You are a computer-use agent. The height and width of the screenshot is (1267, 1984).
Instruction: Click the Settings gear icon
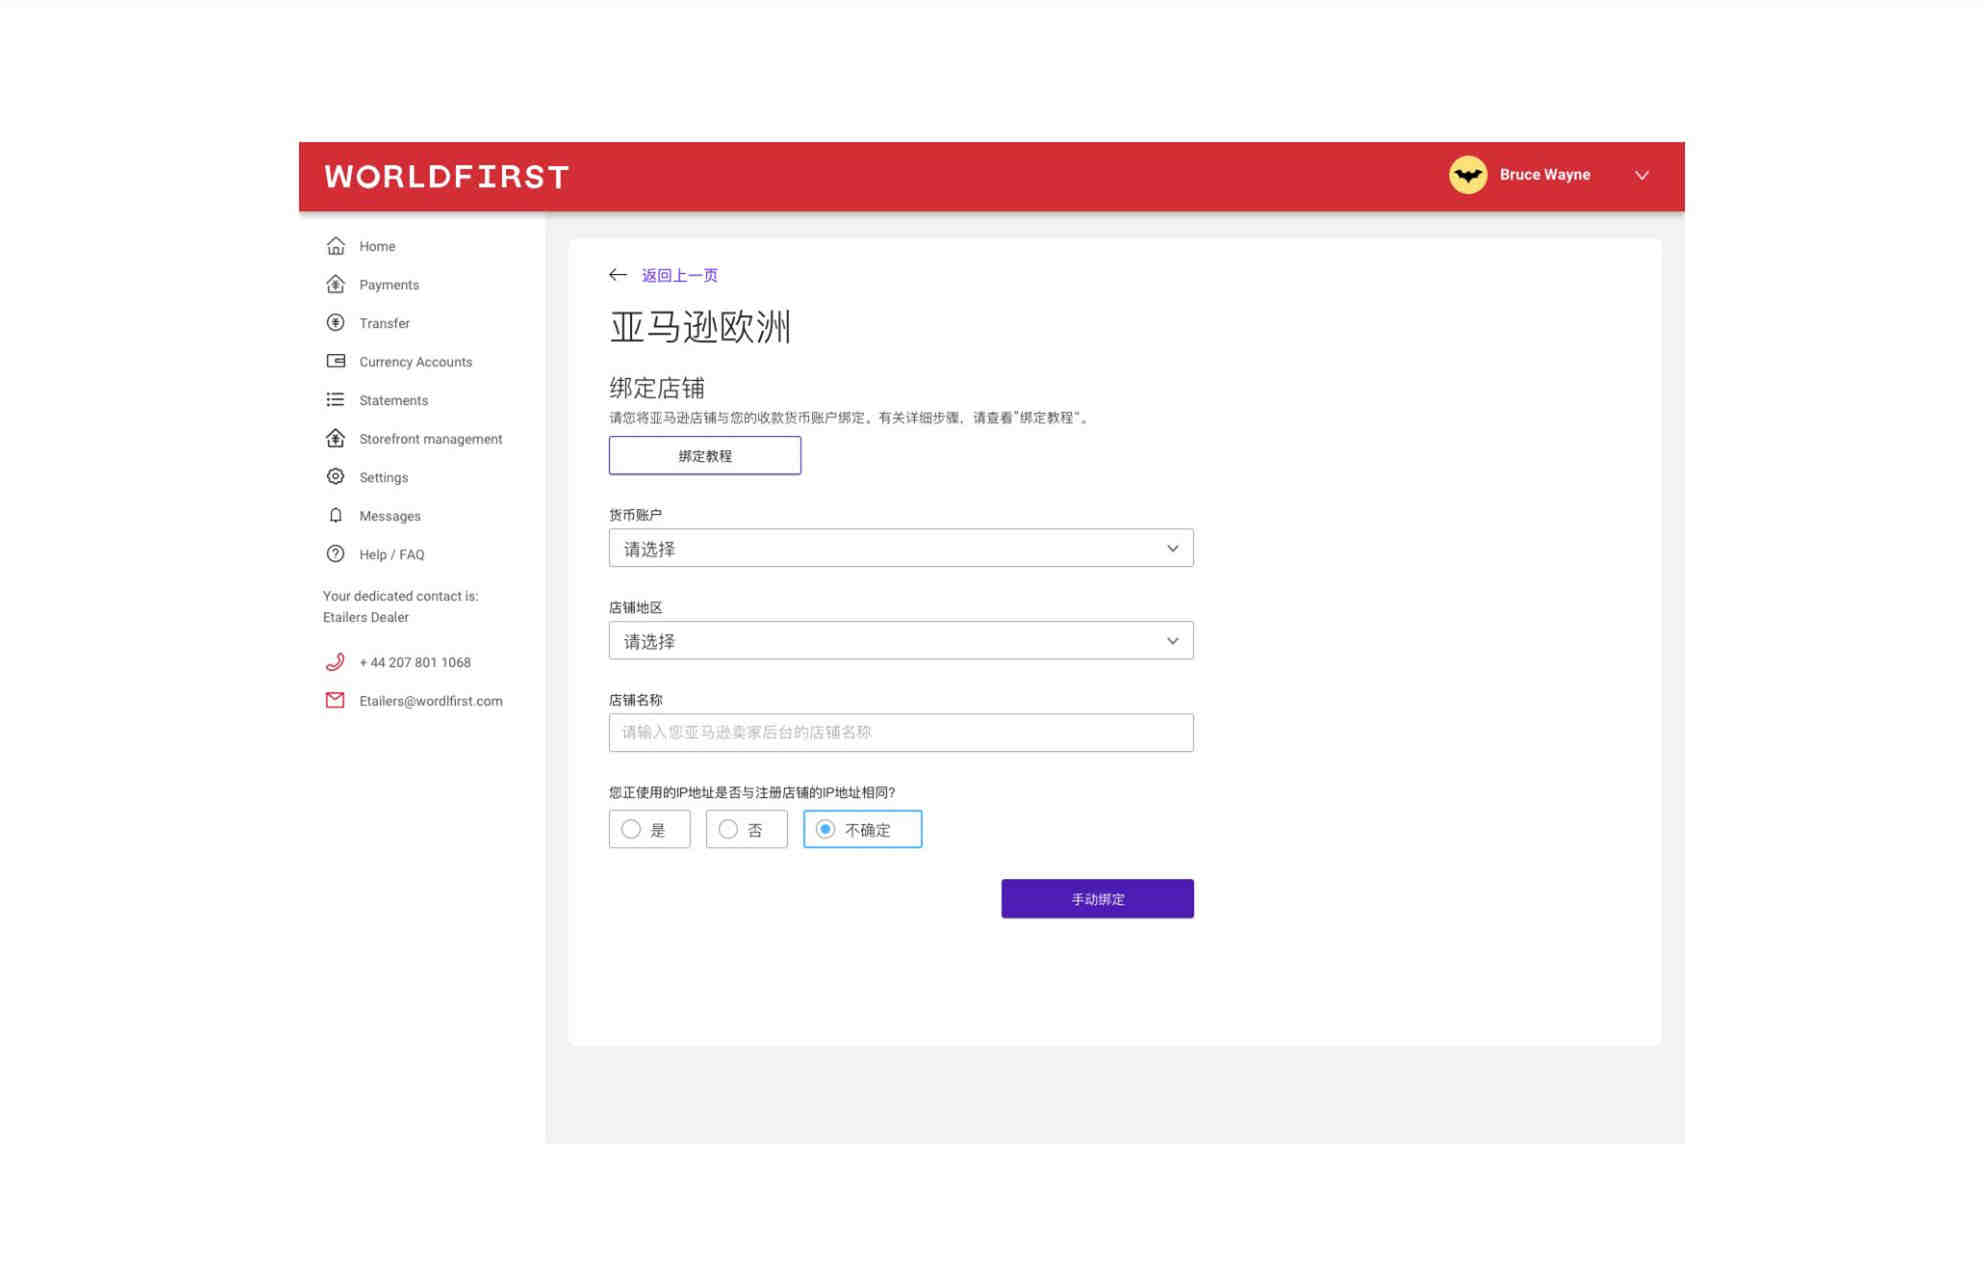tap(335, 477)
